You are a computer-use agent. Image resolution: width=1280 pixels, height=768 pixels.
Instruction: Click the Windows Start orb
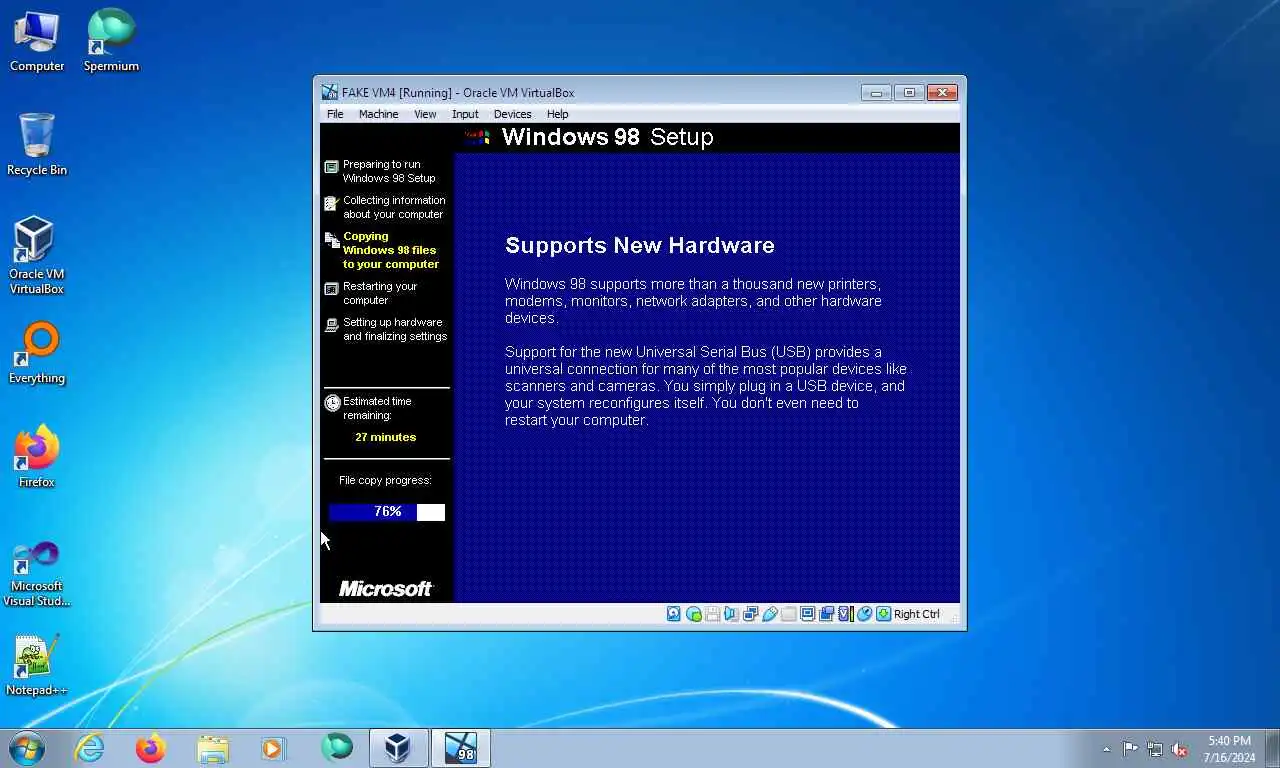coord(27,748)
